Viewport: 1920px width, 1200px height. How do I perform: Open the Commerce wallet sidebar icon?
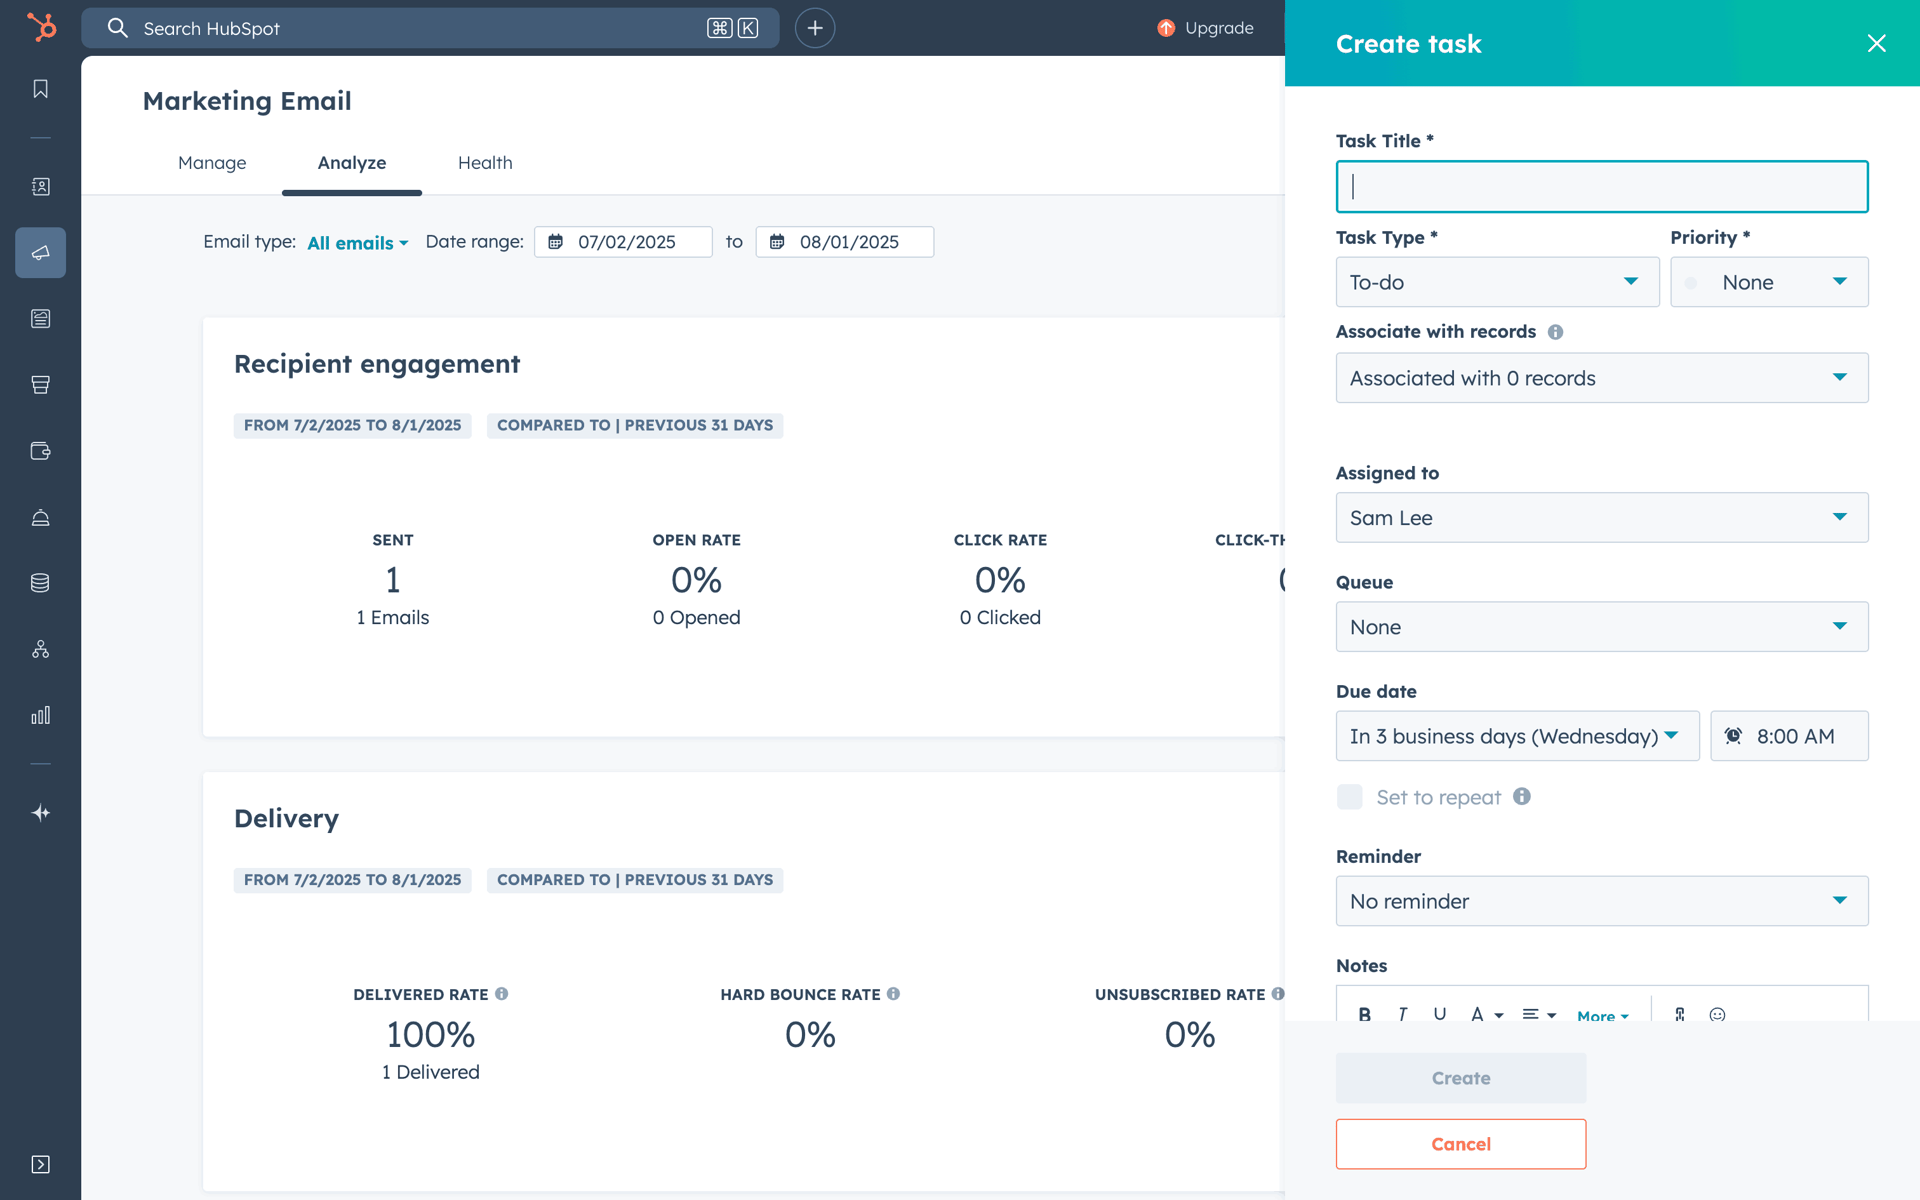[40, 451]
